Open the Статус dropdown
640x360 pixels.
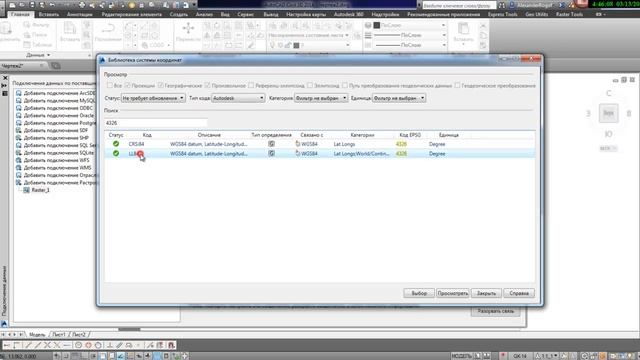tap(153, 98)
